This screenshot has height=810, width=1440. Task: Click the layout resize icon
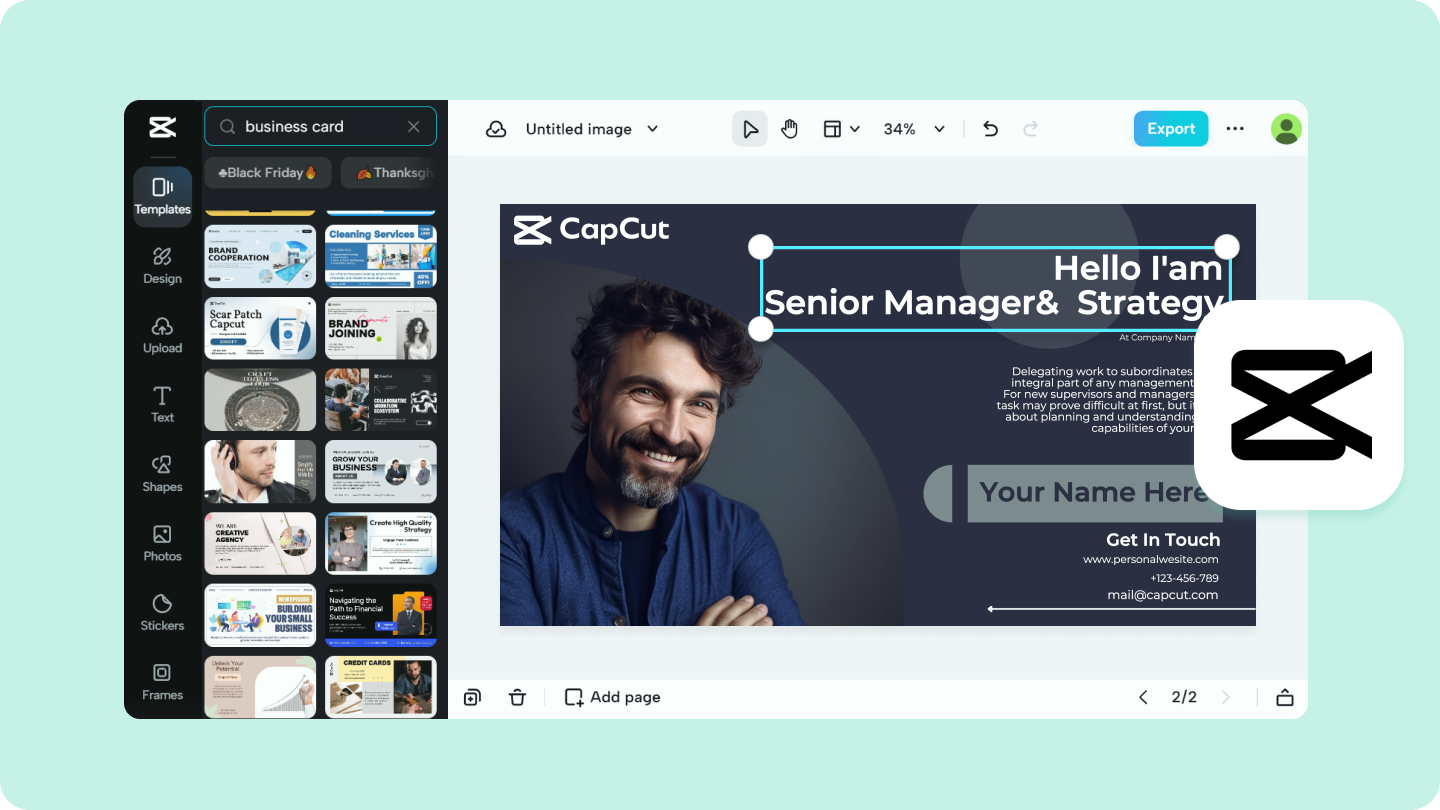coord(832,129)
